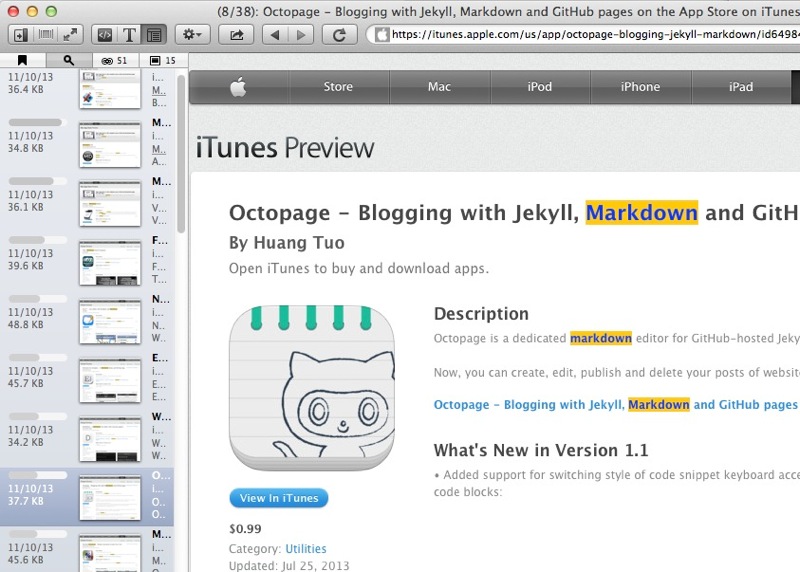Select the 36.4 KB page thumbnail
This screenshot has width=800, height=572.
110,88
